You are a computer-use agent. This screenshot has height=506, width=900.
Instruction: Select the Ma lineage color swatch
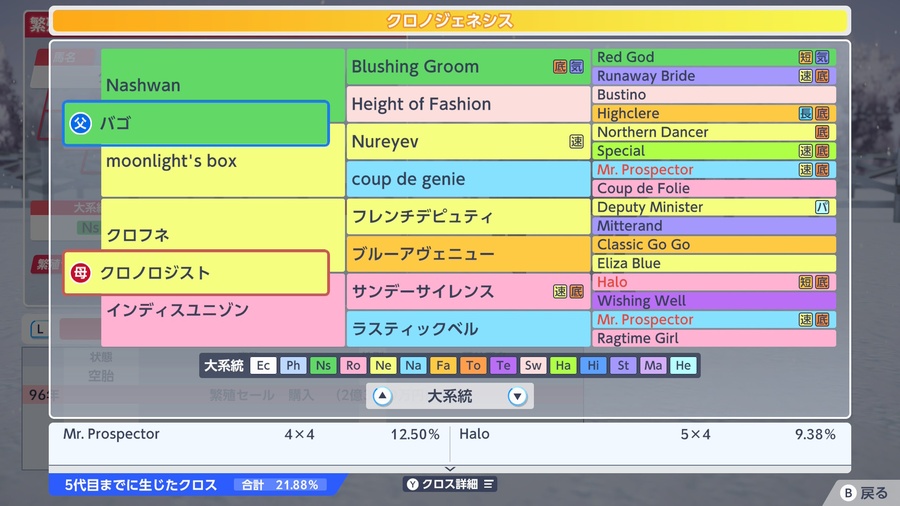pyautogui.click(x=653, y=365)
